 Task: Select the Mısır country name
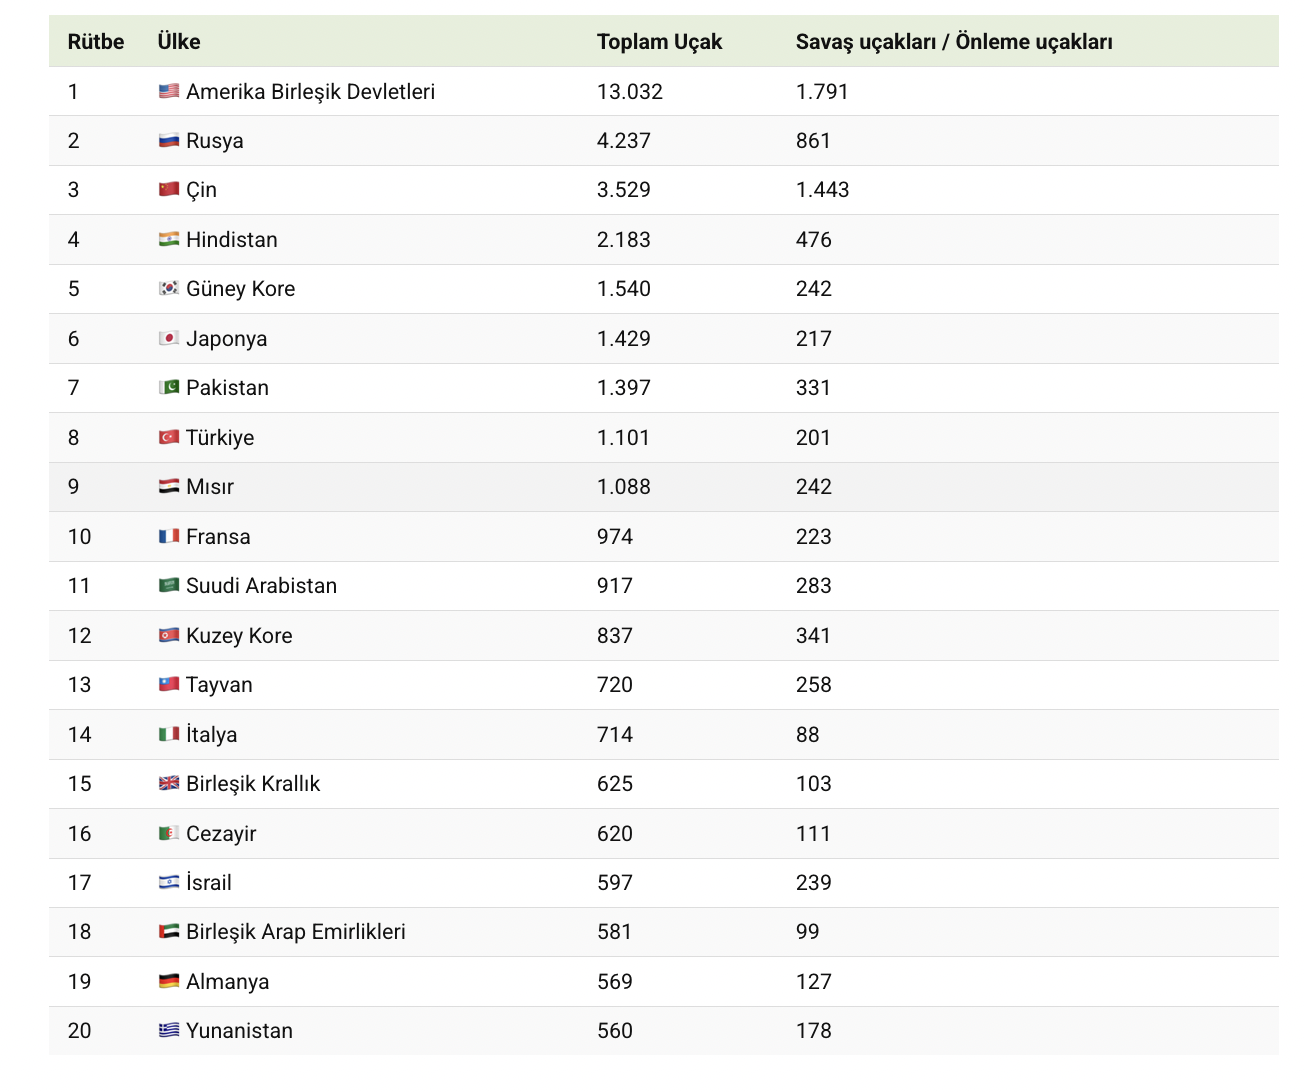click(x=209, y=486)
